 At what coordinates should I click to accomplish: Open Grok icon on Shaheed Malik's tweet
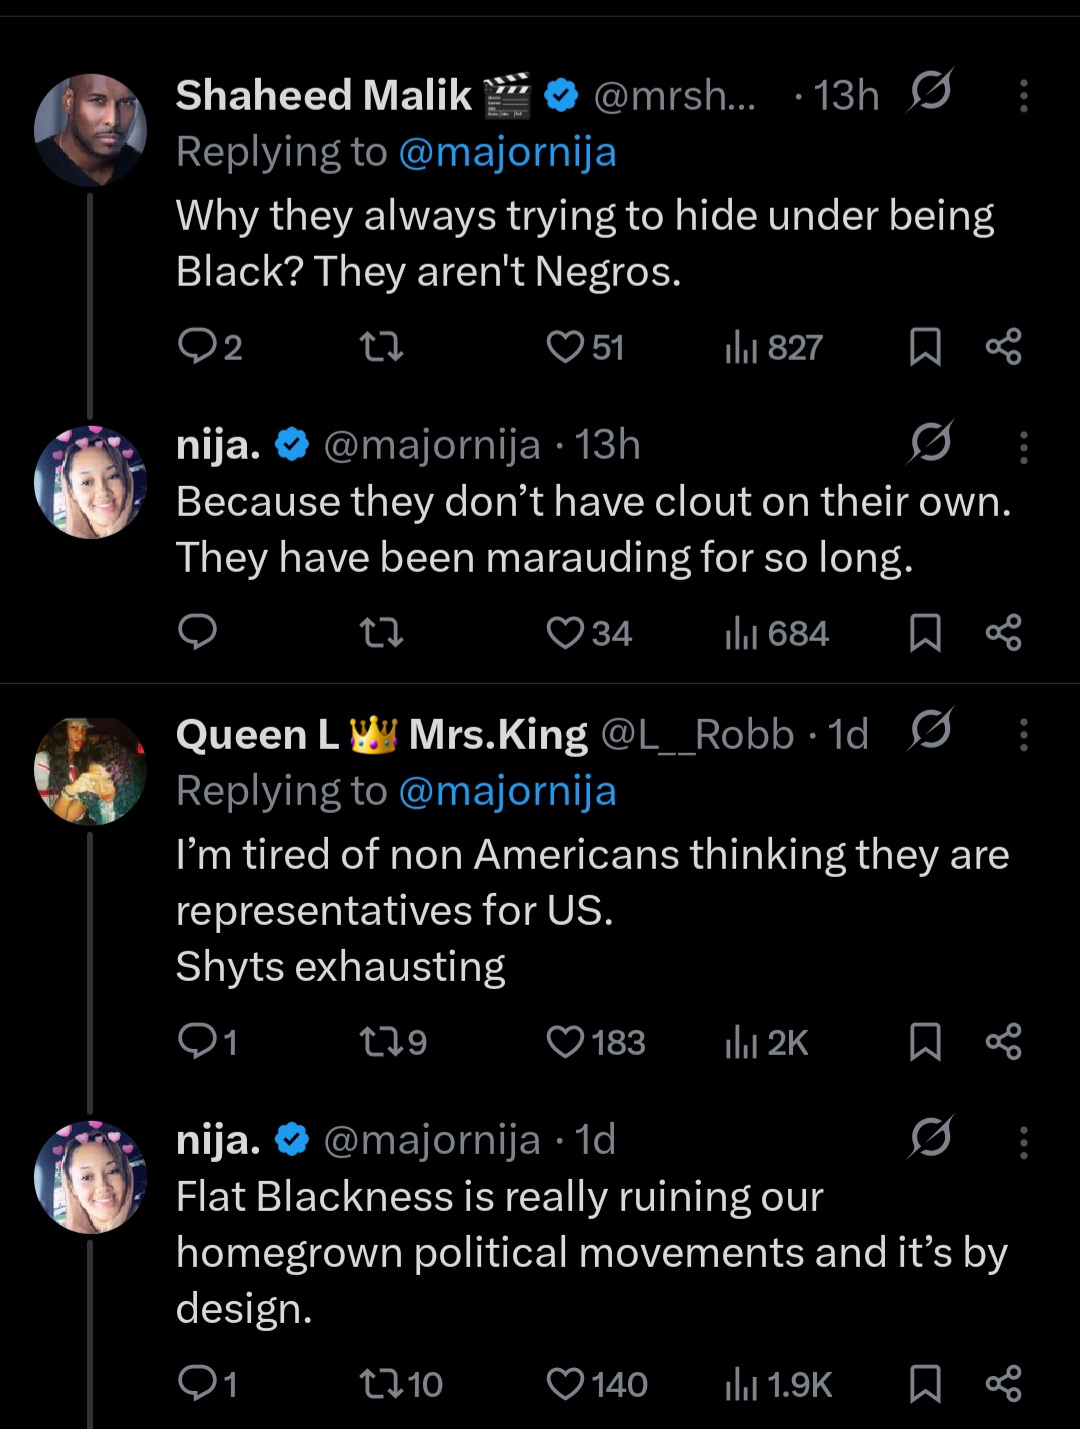click(930, 93)
